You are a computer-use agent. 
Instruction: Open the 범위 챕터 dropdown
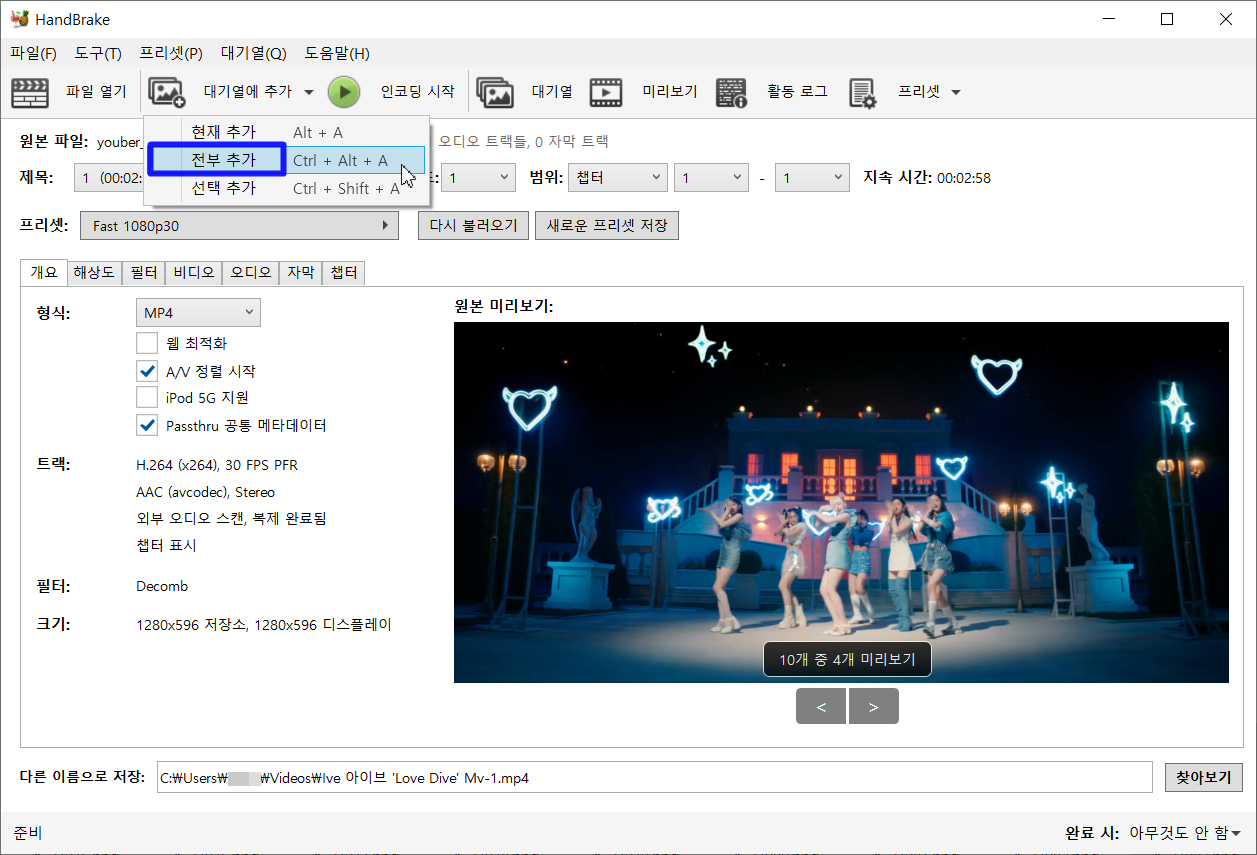617,178
